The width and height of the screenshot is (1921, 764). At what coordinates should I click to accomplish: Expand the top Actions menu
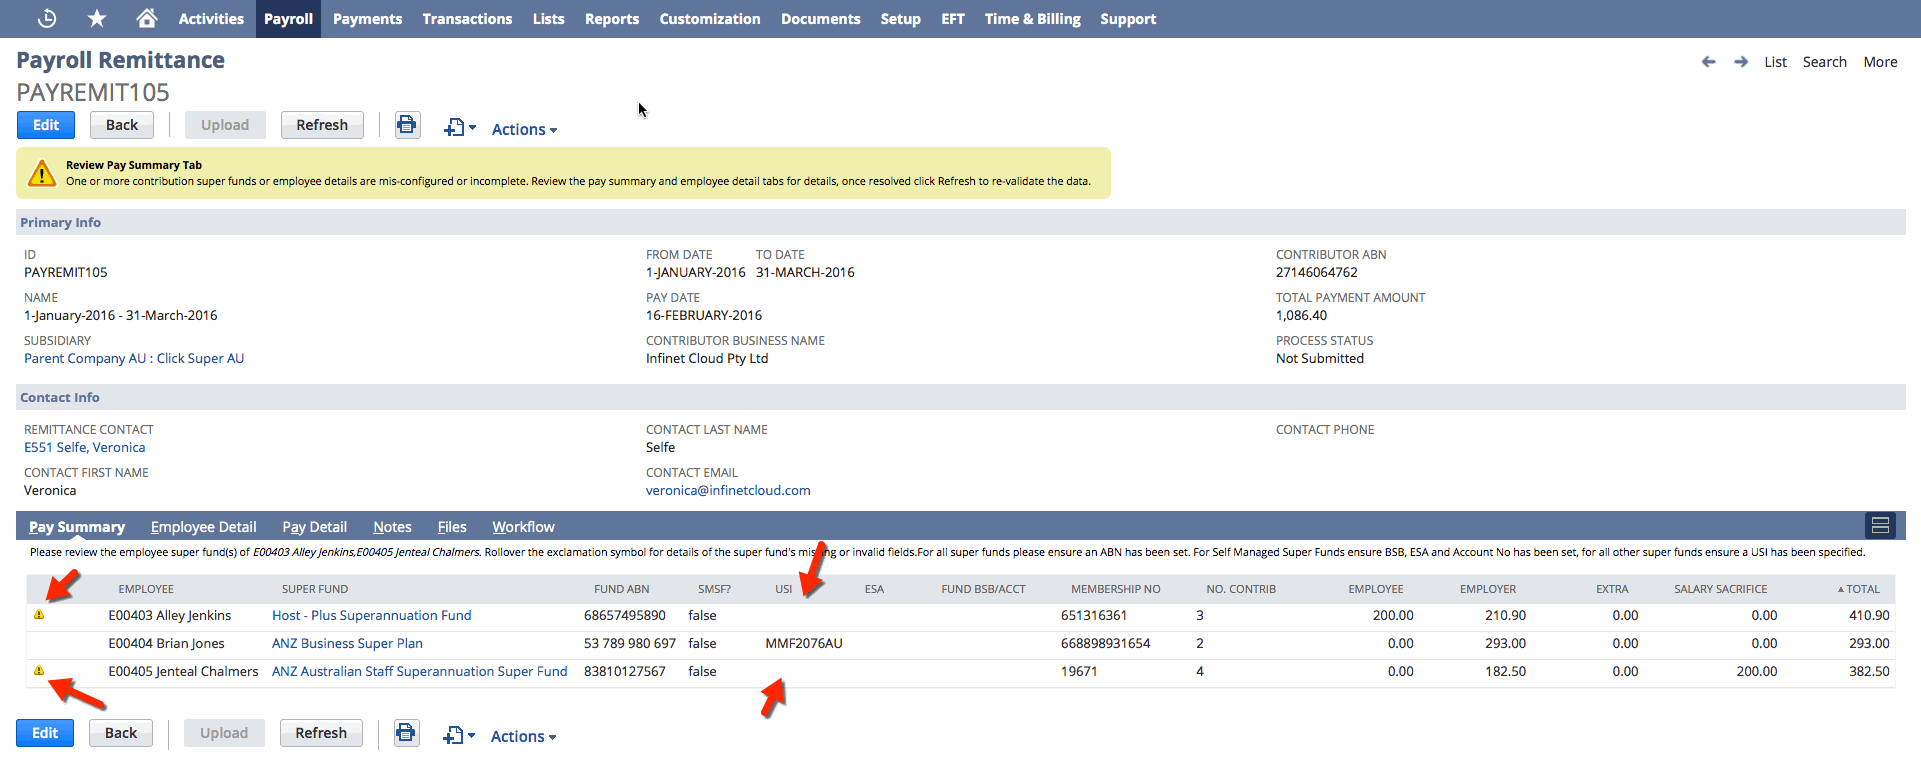coord(524,129)
